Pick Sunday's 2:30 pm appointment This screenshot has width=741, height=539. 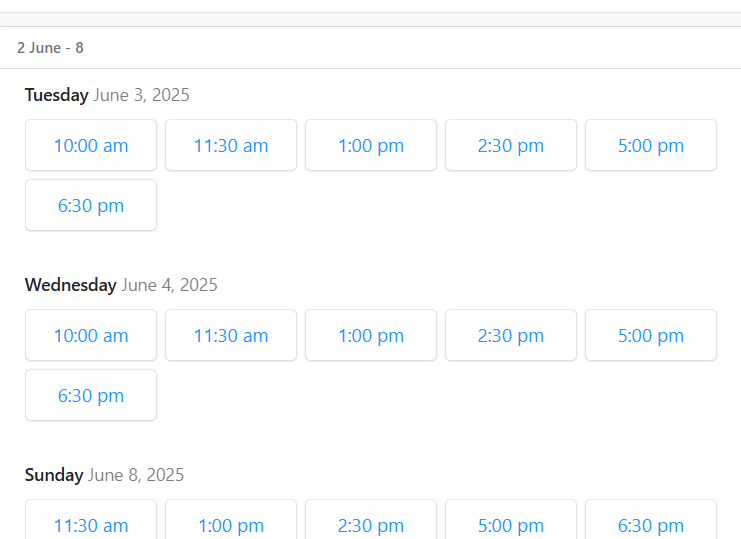click(x=371, y=524)
